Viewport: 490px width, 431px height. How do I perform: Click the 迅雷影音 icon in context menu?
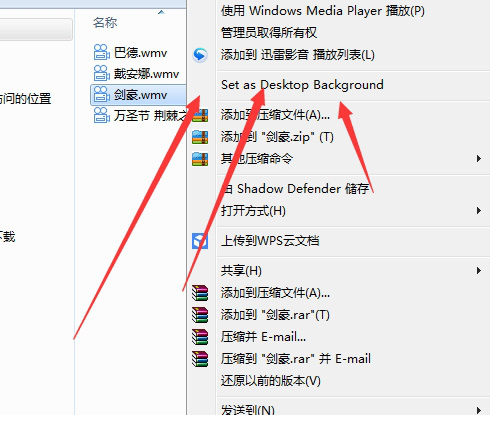200,55
